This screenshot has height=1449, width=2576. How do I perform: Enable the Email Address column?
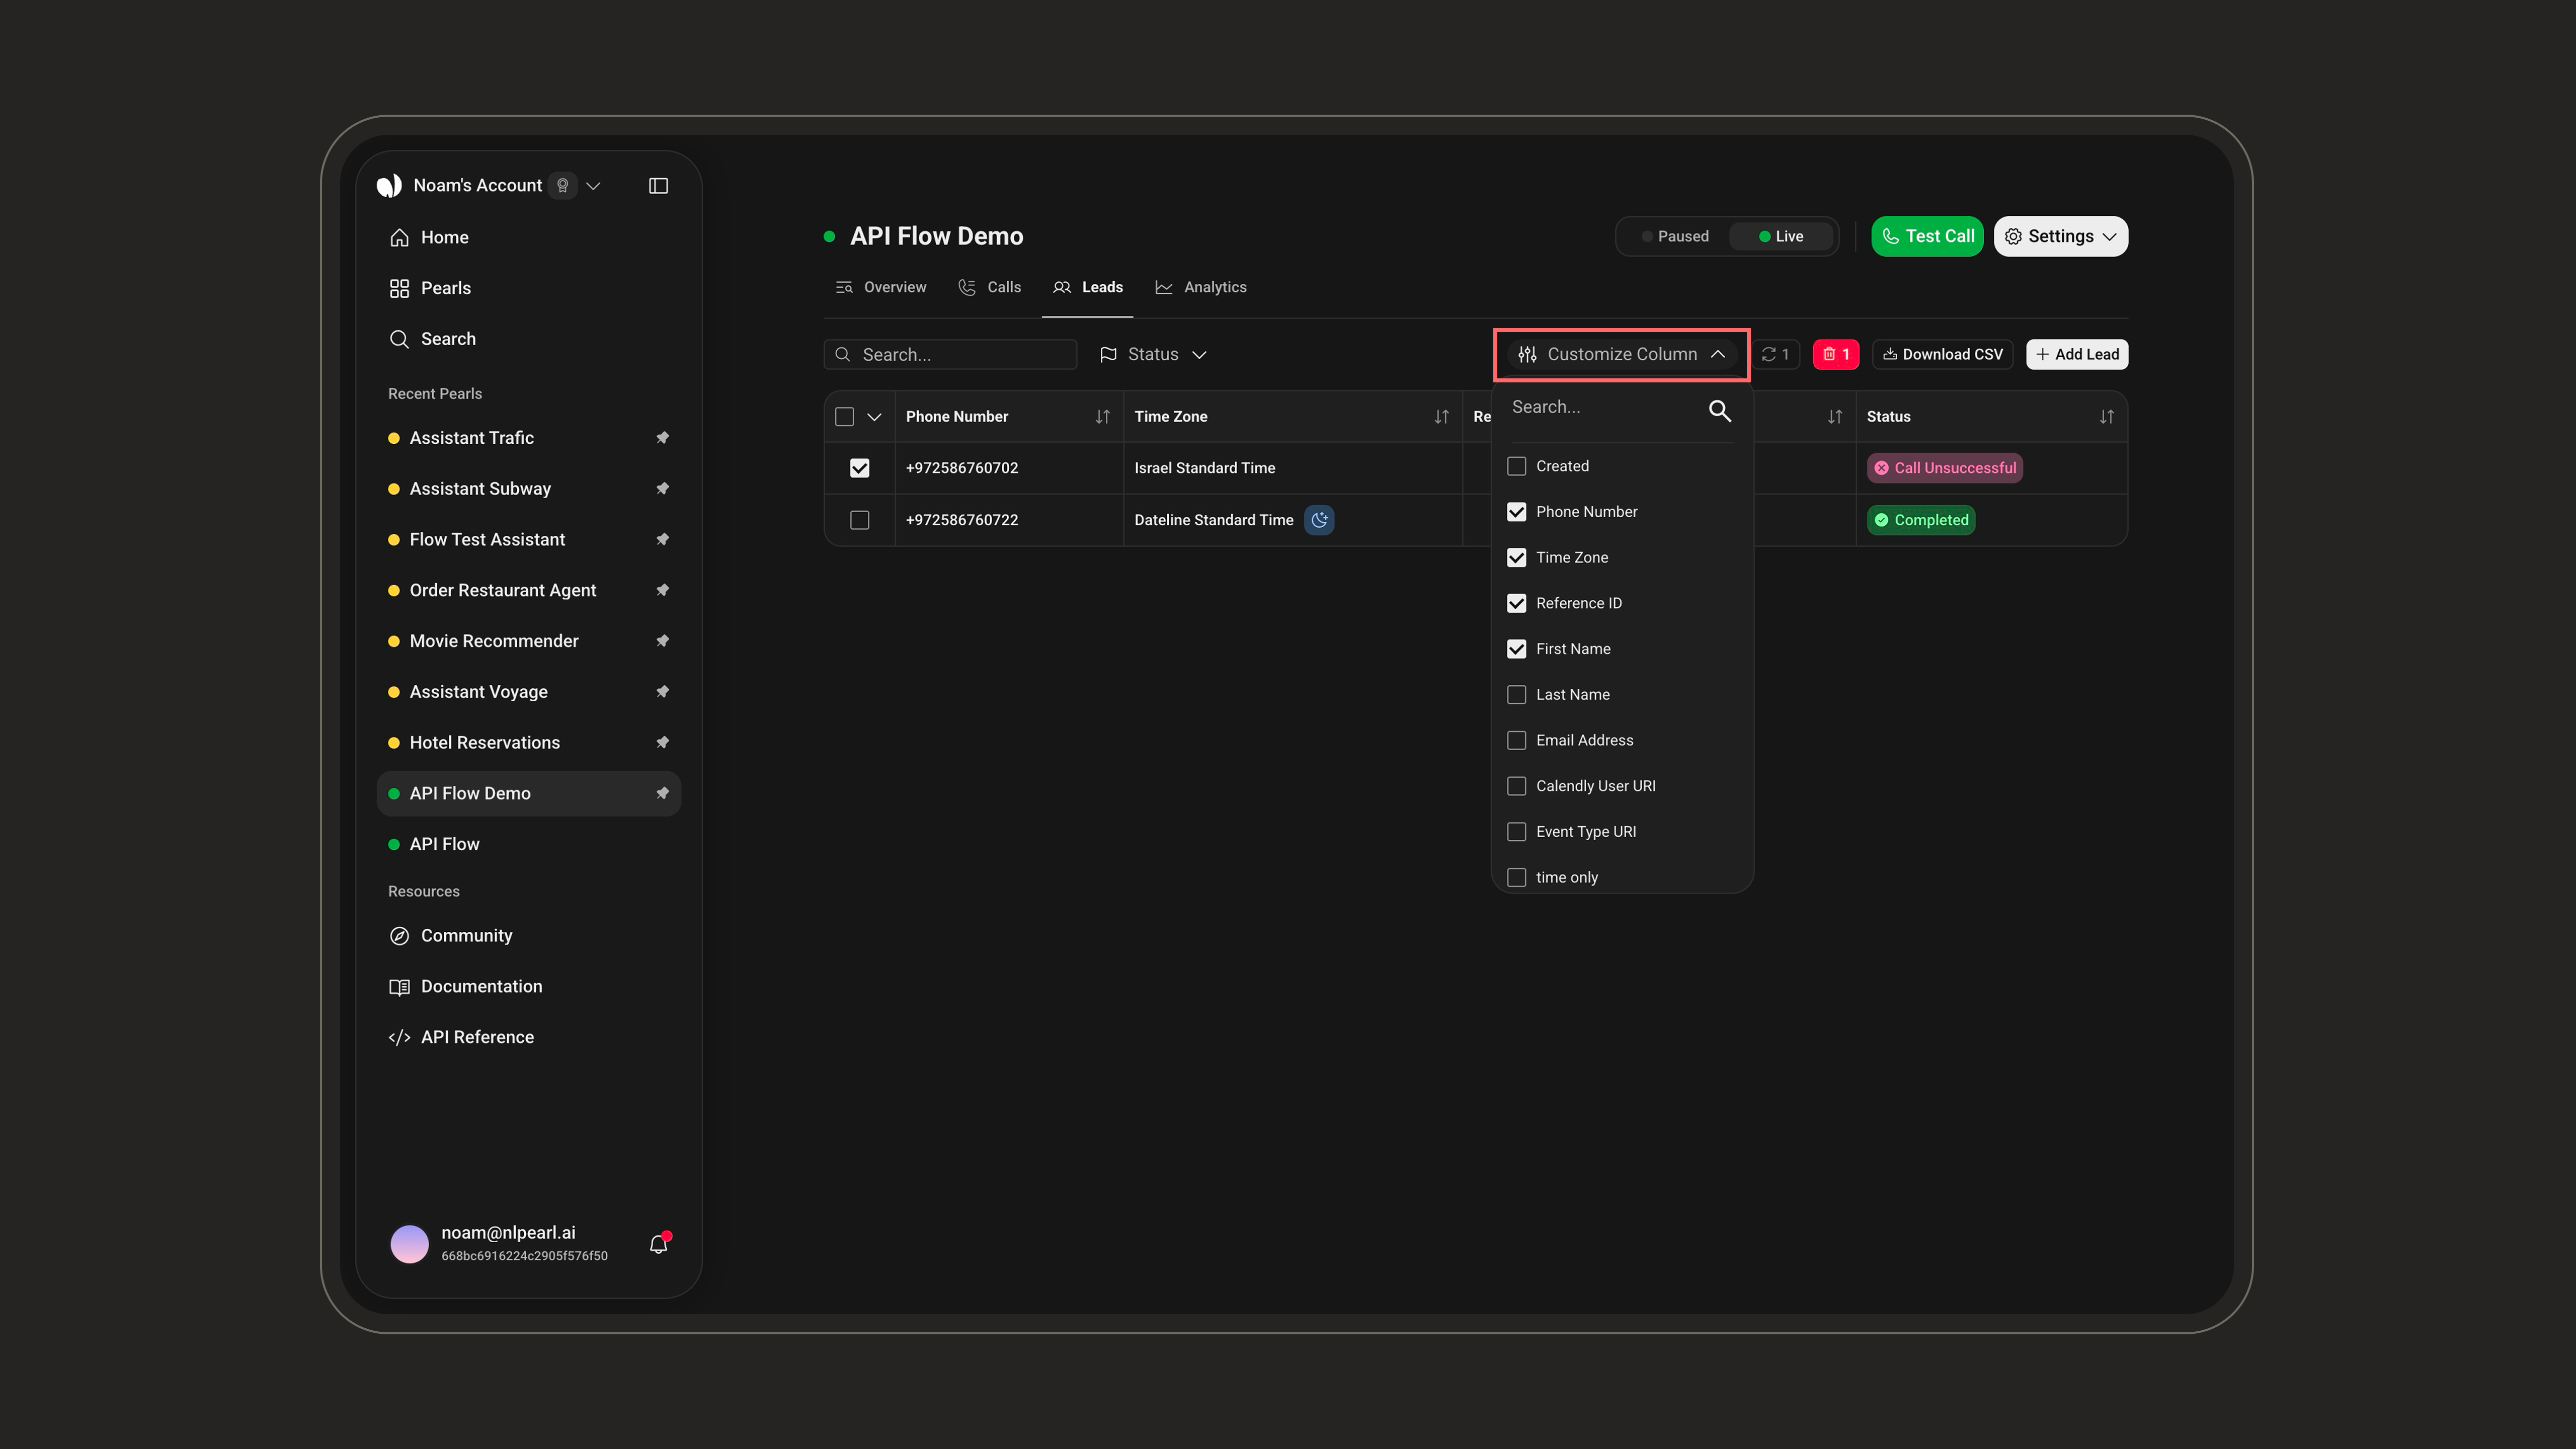tap(1516, 740)
